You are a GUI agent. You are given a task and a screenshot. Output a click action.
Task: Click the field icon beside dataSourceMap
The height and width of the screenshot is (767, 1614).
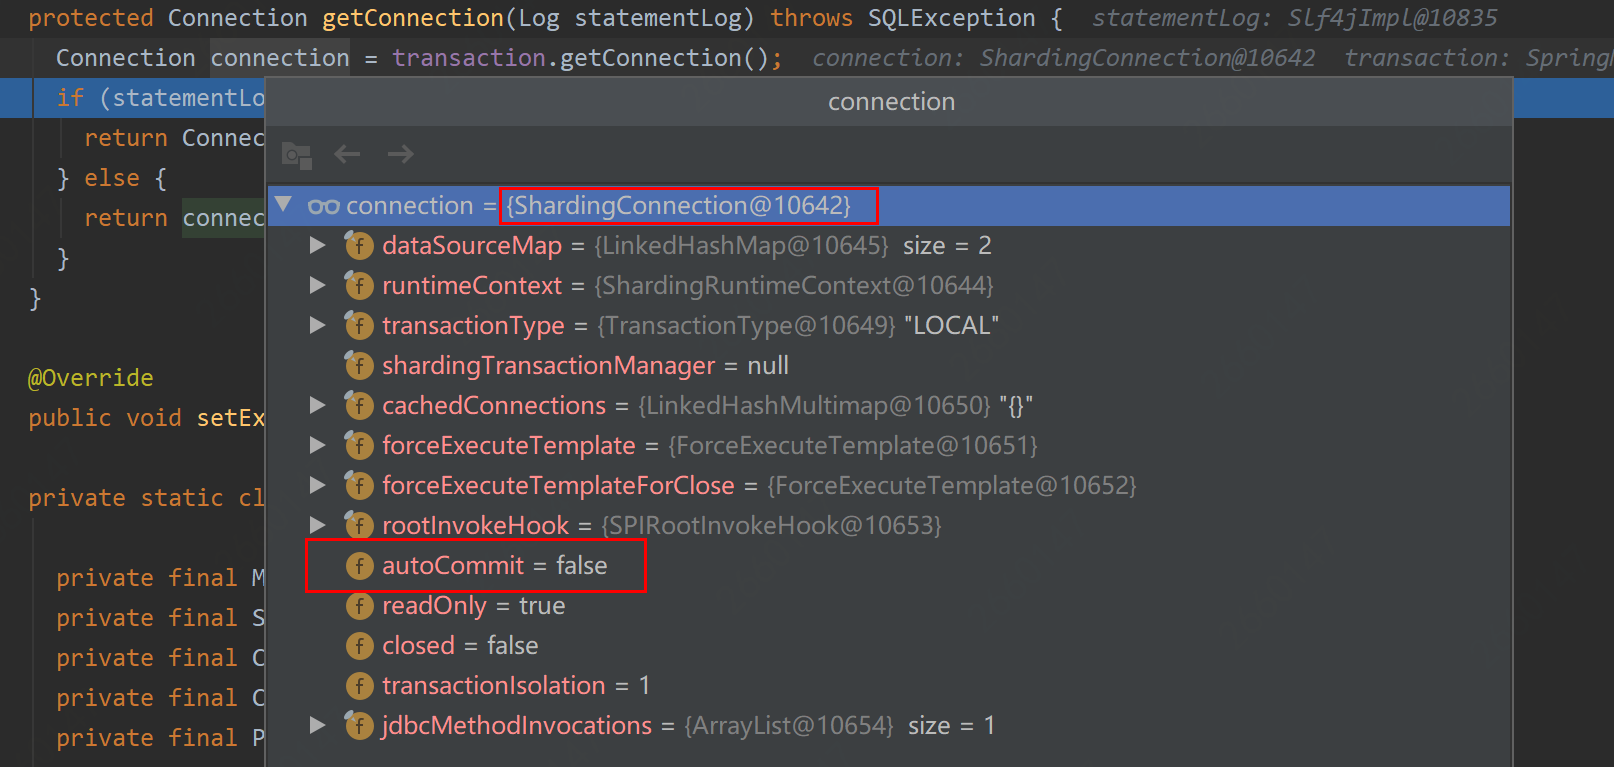[x=359, y=246]
